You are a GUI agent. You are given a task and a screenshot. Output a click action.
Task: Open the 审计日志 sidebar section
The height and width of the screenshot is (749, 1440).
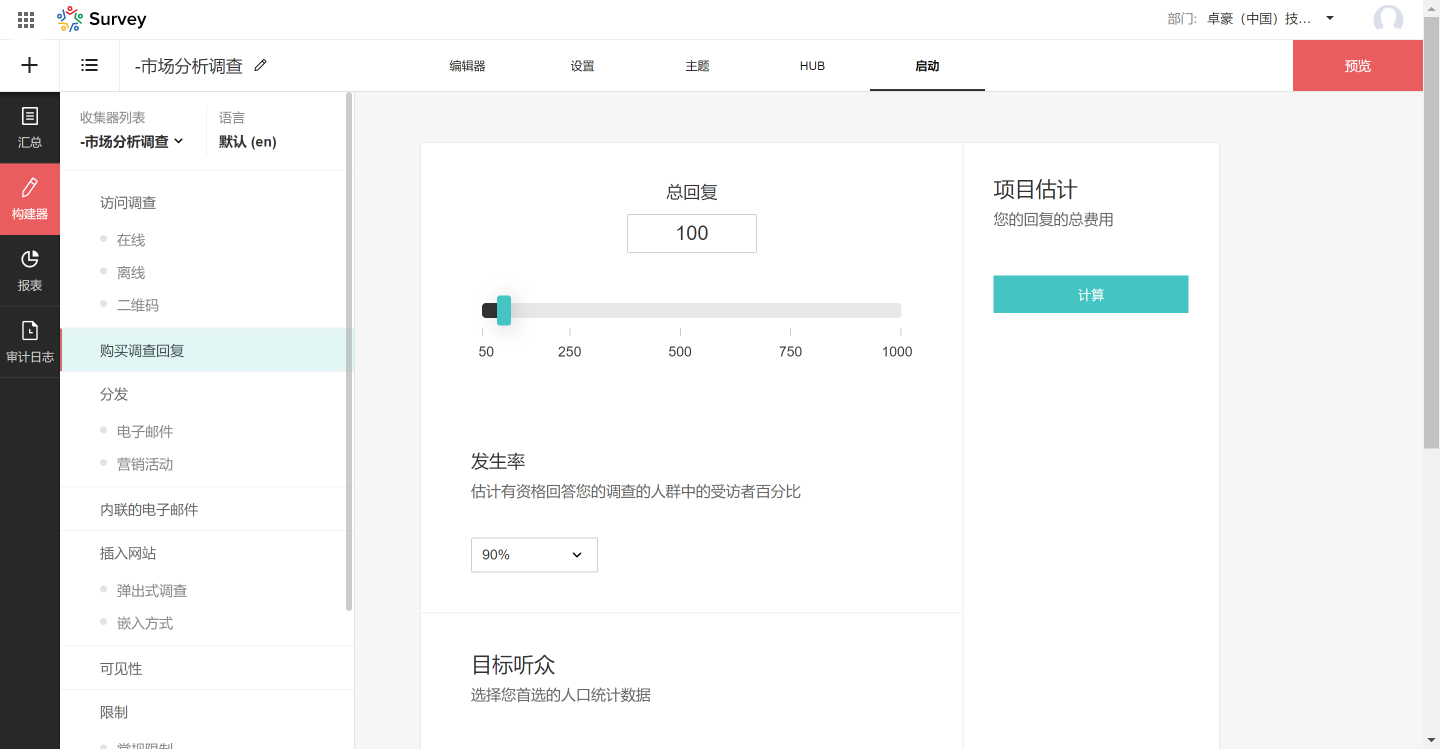(30, 342)
